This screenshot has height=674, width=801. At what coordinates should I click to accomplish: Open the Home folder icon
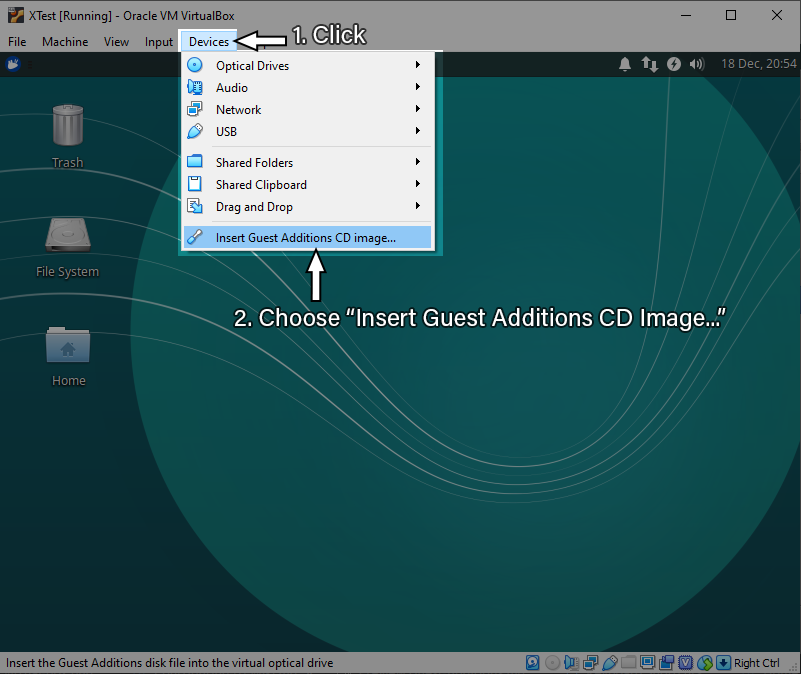pyautogui.click(x=67, y=345)
